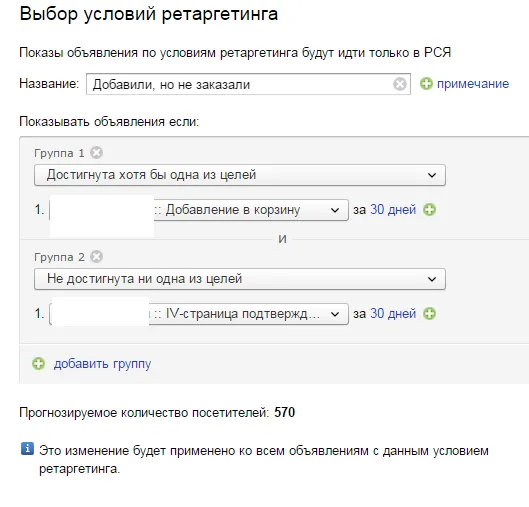Click the 'Группа 2' label
The height and width of the screenshot is (507, 529).
(x=59, y=257)
